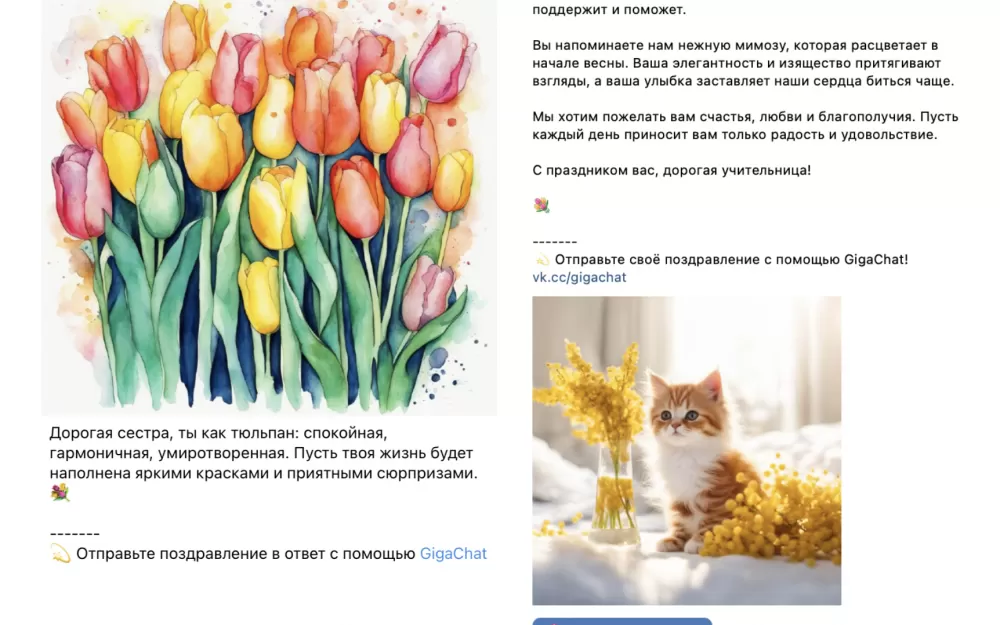Click the 'Мы хотим пожелать вам счастья' paragraph

pos(745,126)
